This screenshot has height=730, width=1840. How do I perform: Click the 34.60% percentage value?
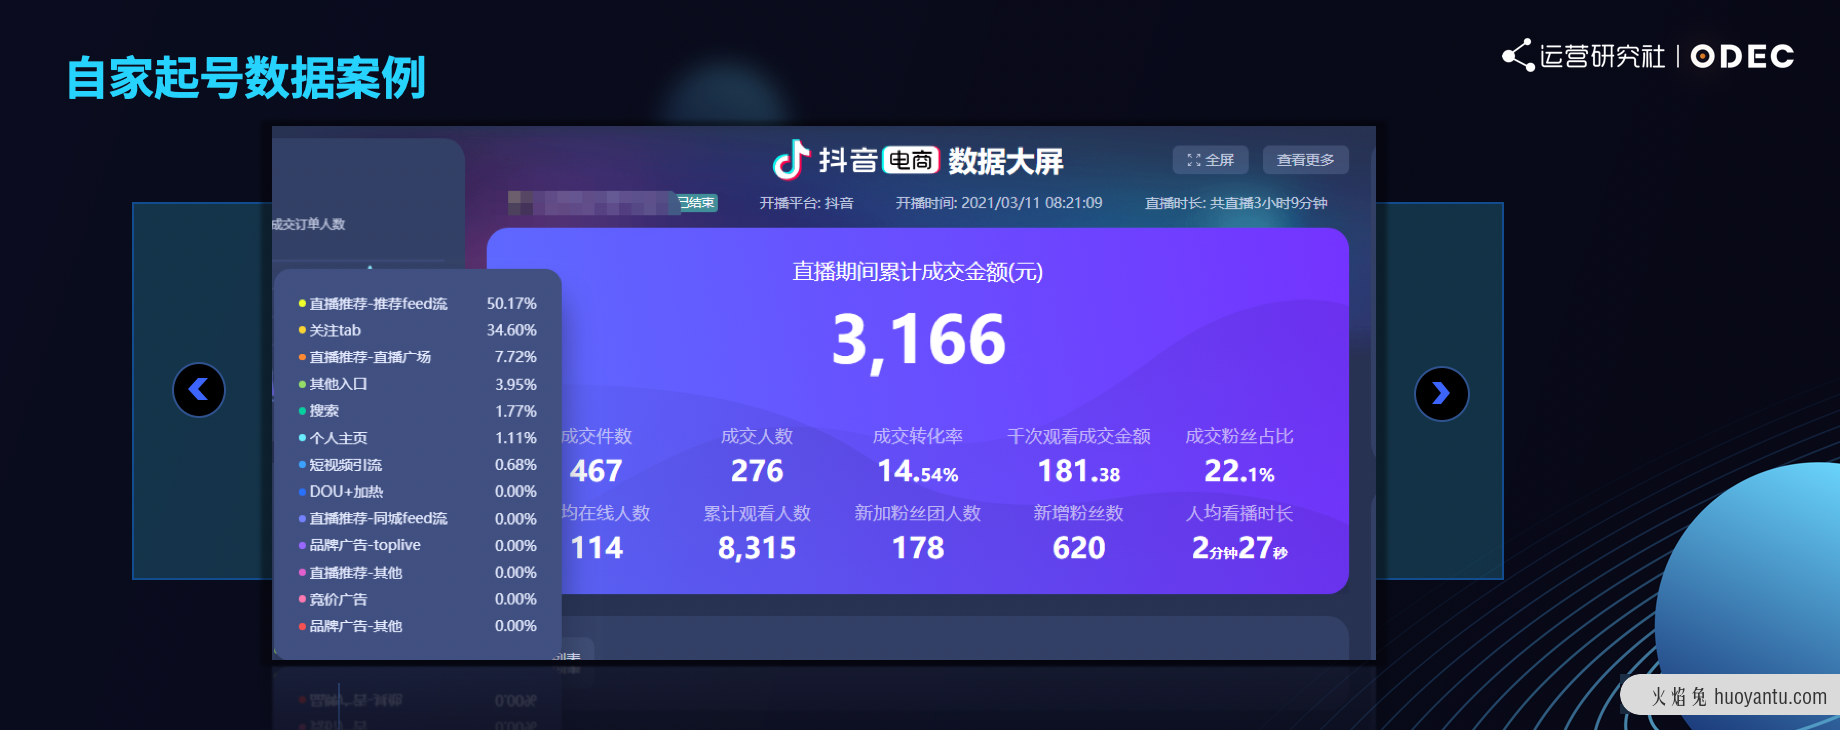(x=512, y=330)
